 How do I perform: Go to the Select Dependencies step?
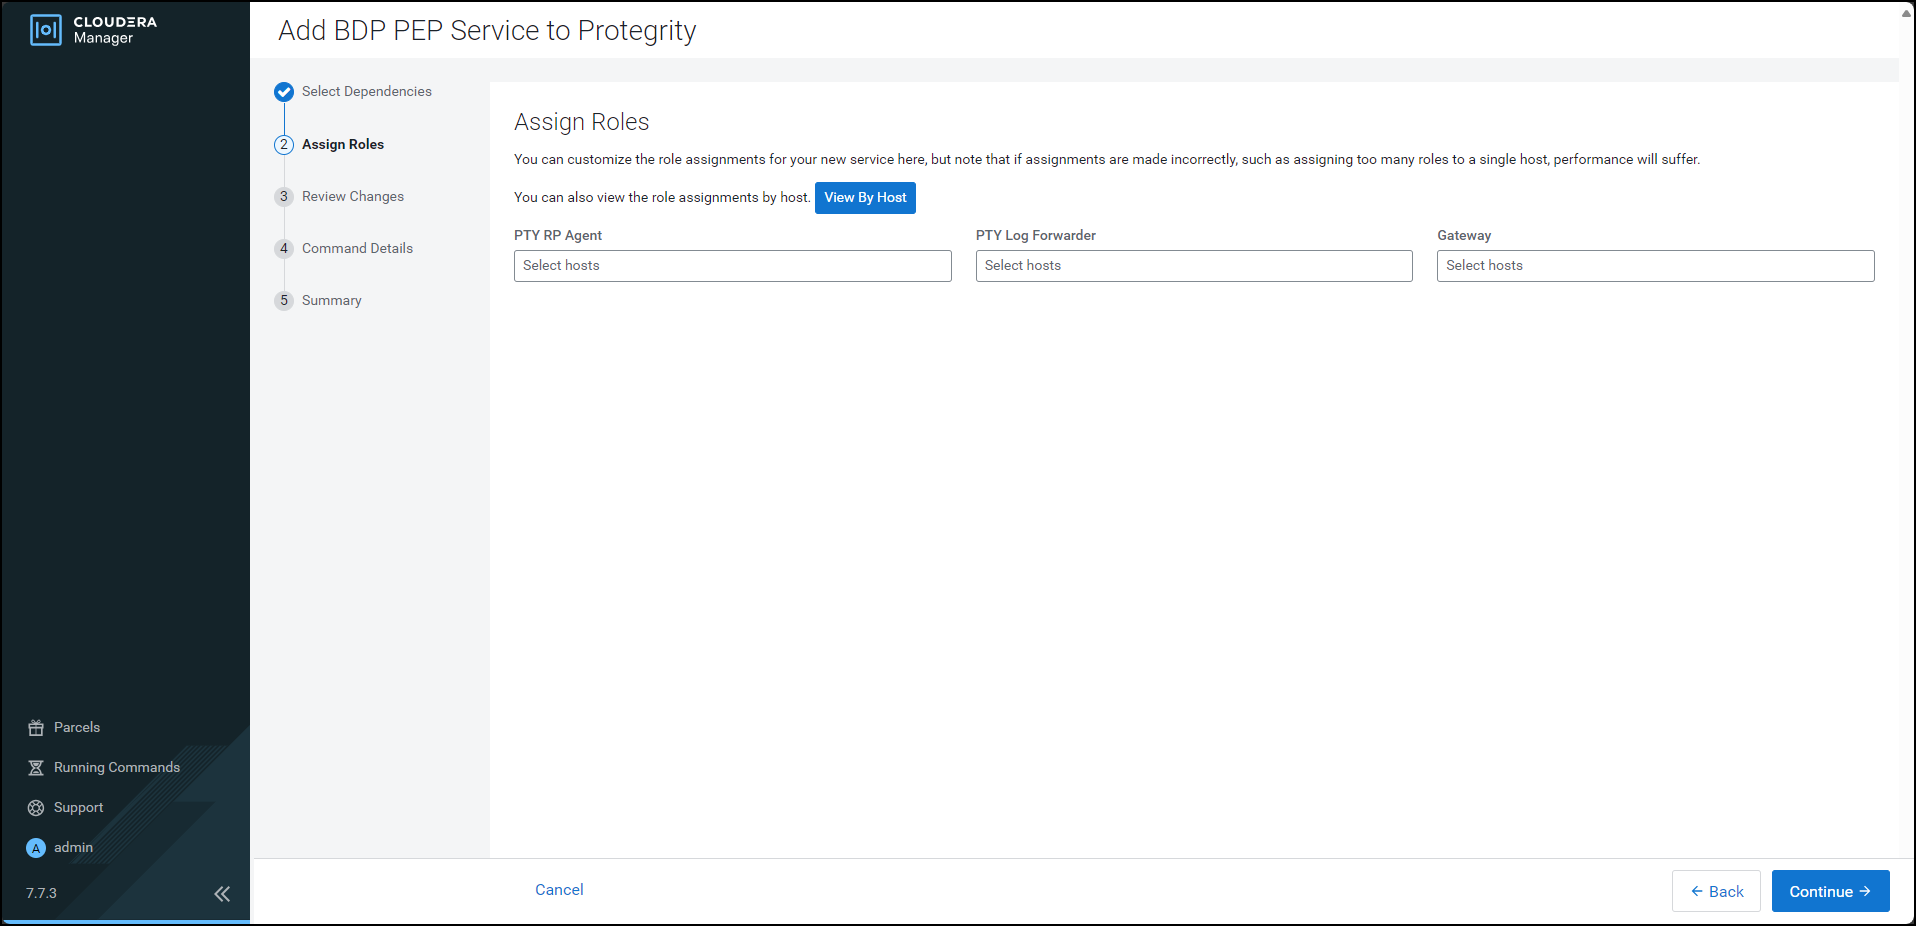(366, 92)
